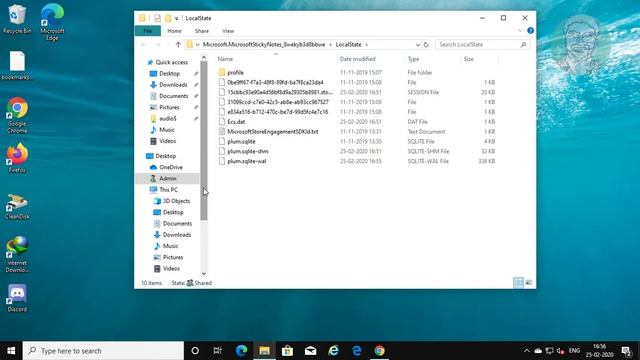Show hidden system tray icons
The width and height of the screenshot is (640, 360).
(527, 351)
